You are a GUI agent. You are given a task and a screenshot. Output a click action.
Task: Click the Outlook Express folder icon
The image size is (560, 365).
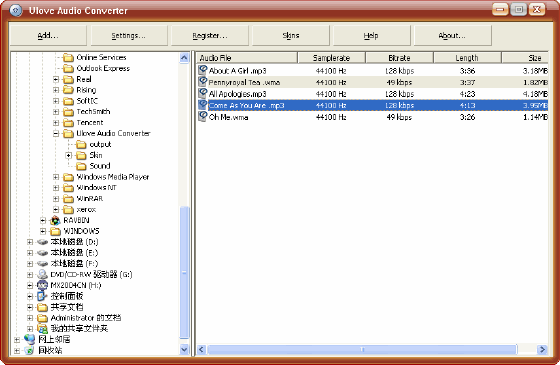click(x=68, y=68)
